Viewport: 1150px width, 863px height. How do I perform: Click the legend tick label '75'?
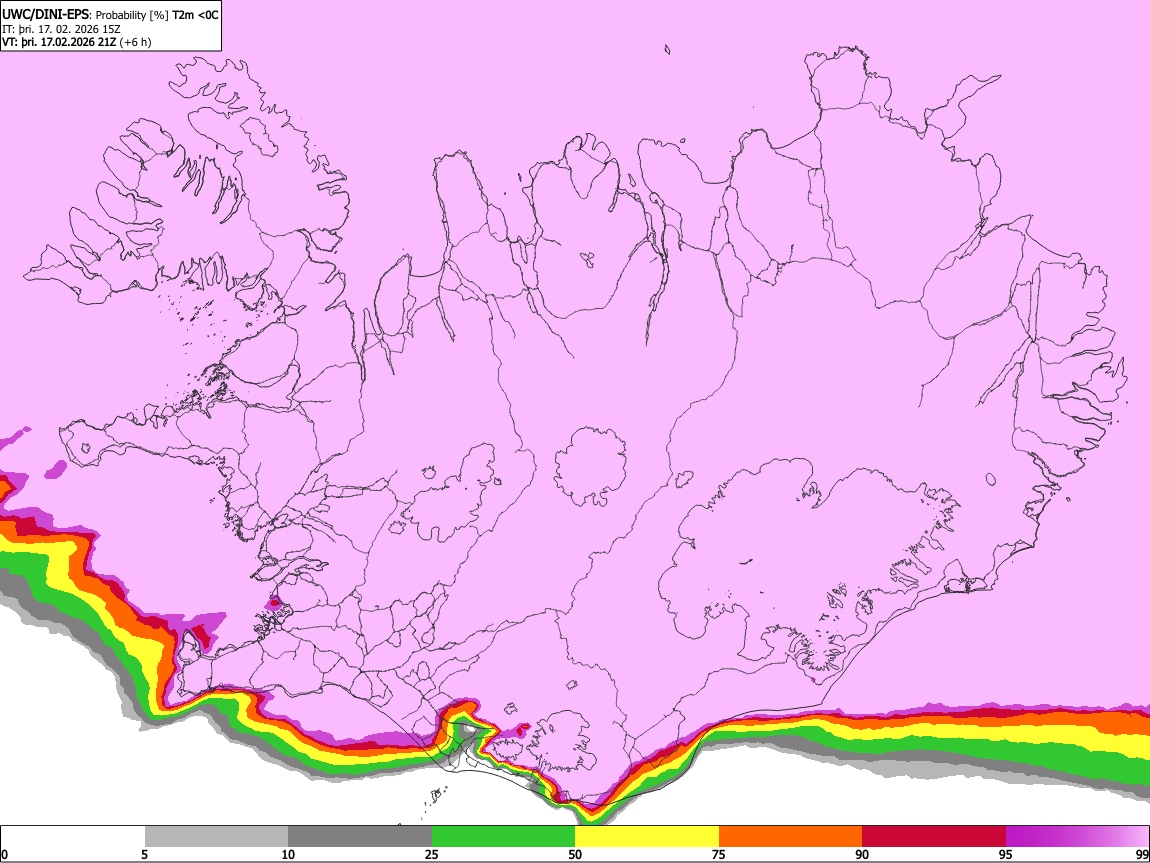[x=719, y=854]
